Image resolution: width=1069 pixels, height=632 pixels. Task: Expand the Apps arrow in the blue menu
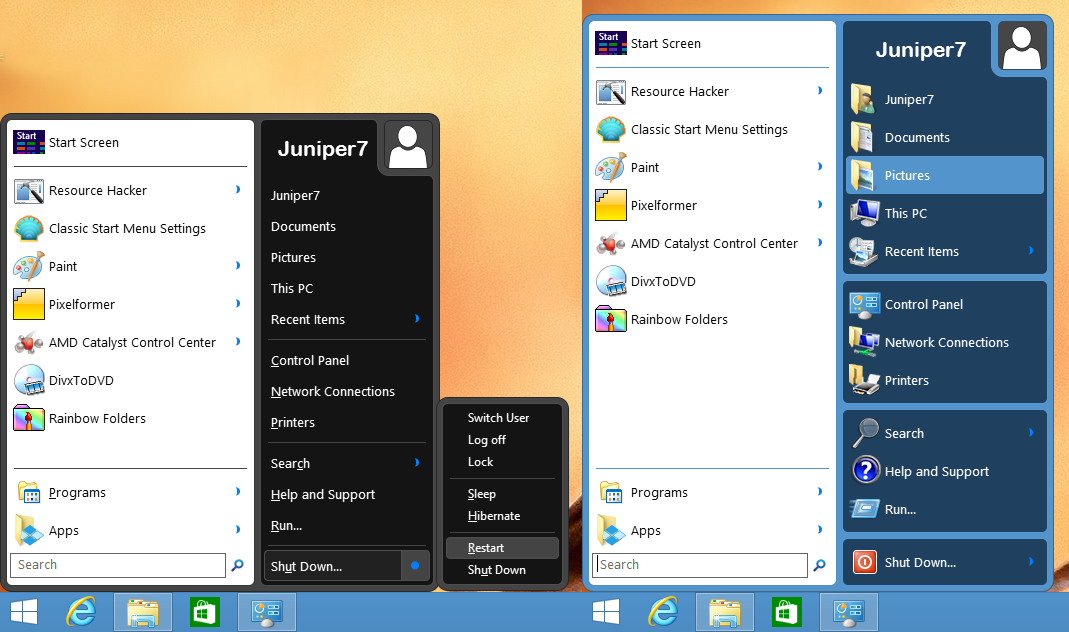(x=820, y=530)
